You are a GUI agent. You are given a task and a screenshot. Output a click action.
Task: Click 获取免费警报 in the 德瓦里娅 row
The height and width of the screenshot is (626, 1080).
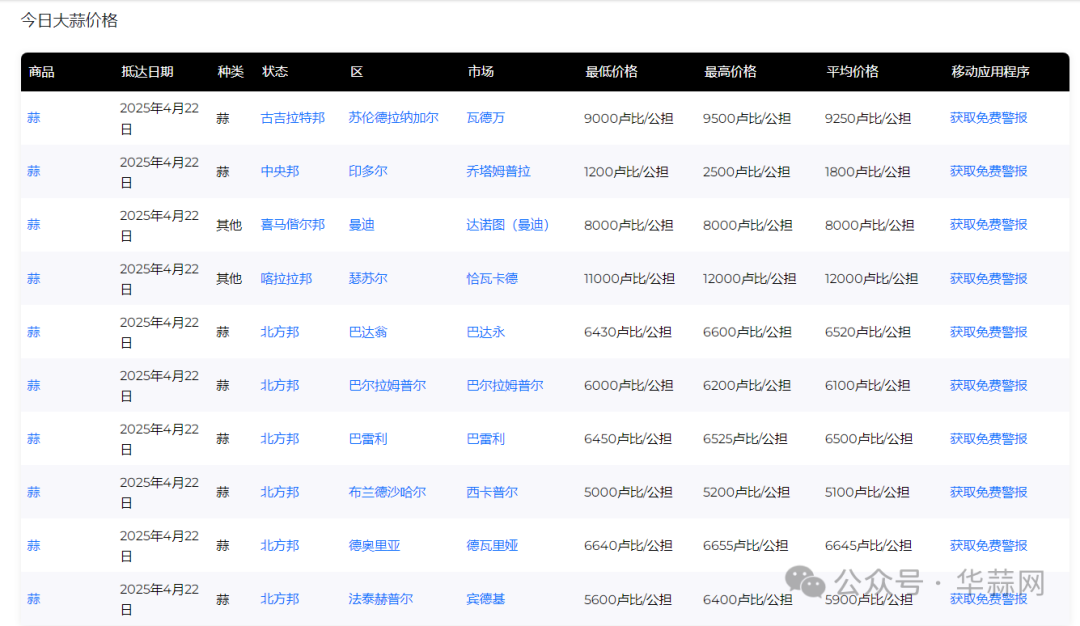[x=988, y=545]
